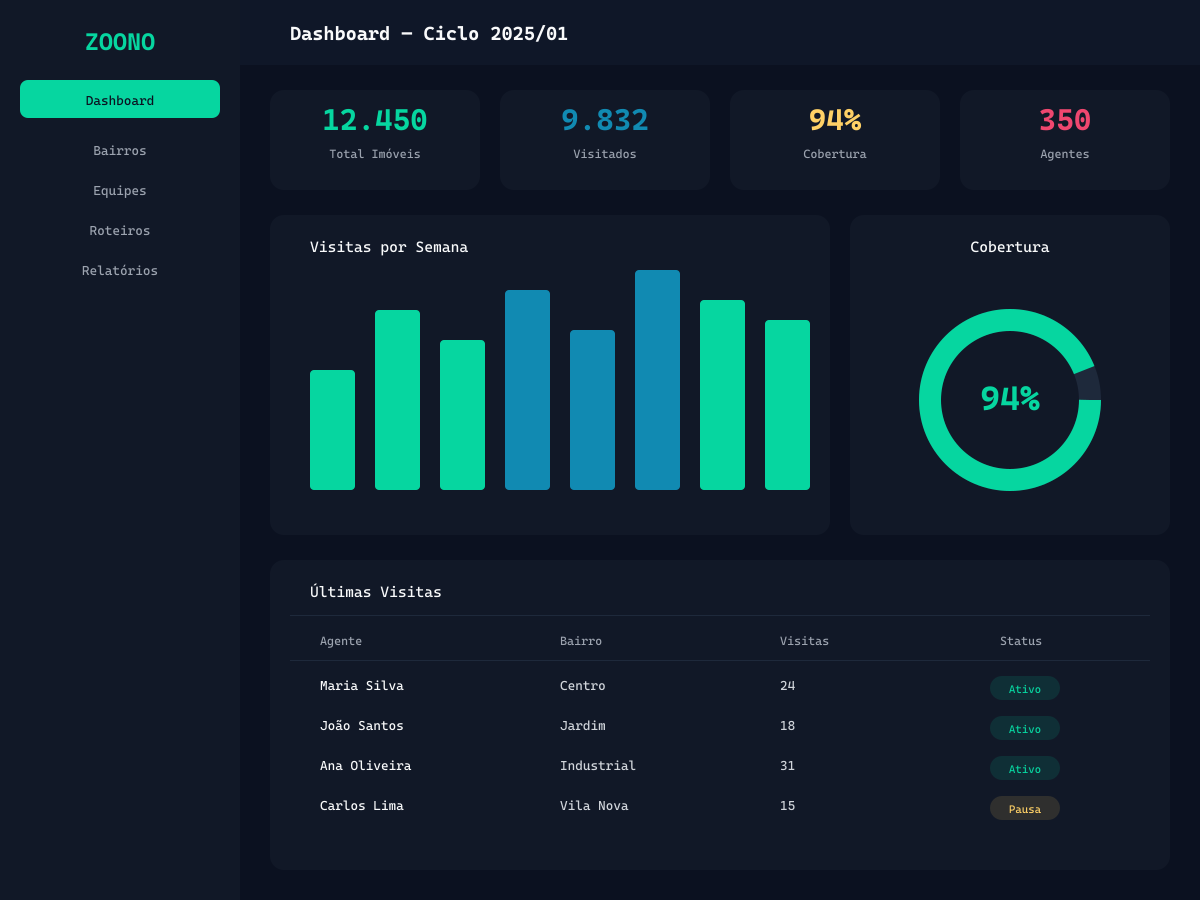The image size is (1200, 900).
Task: Click the Dashboard – Ciclo 2025/01 heading
Action: 428,33
